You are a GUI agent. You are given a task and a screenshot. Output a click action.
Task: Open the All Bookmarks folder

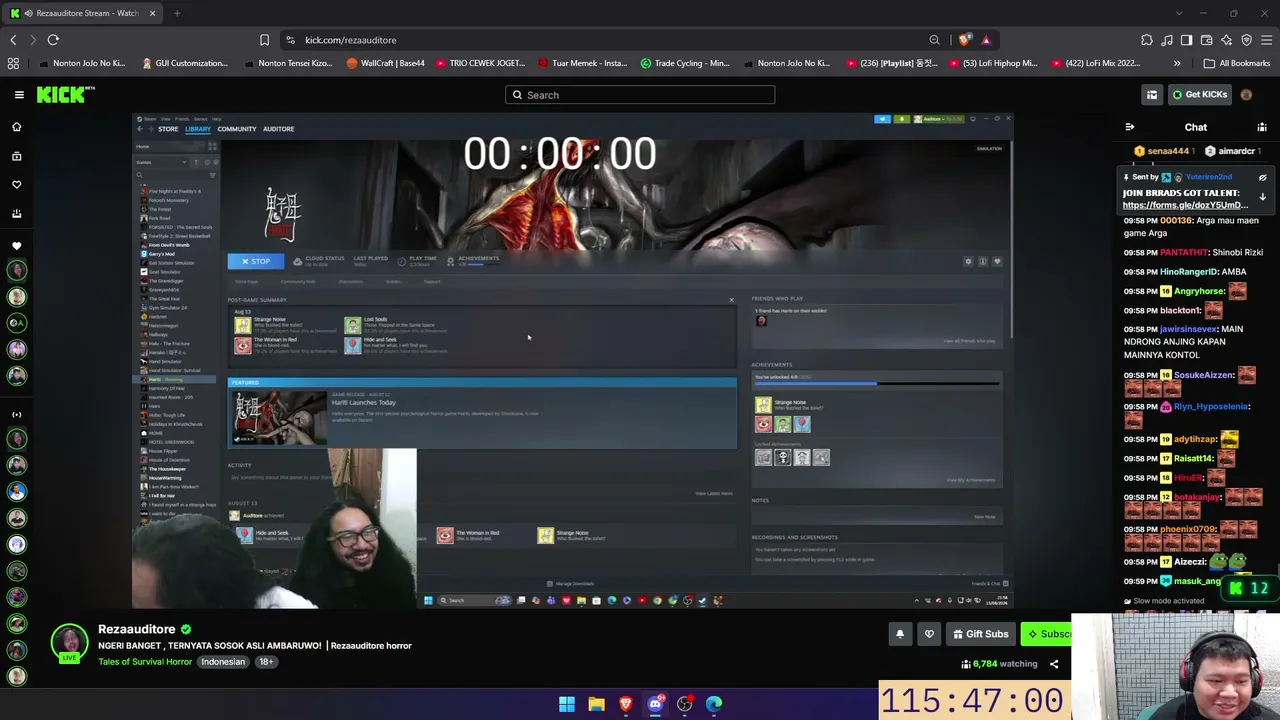tap(1237, 63)
